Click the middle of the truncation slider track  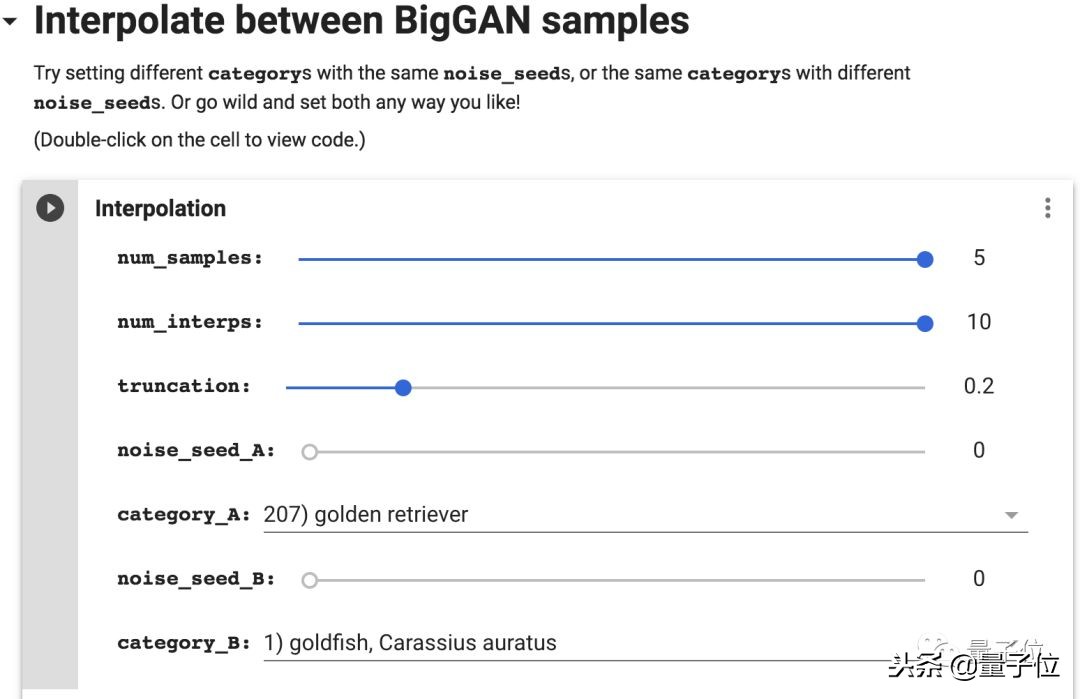click(606, 387)
